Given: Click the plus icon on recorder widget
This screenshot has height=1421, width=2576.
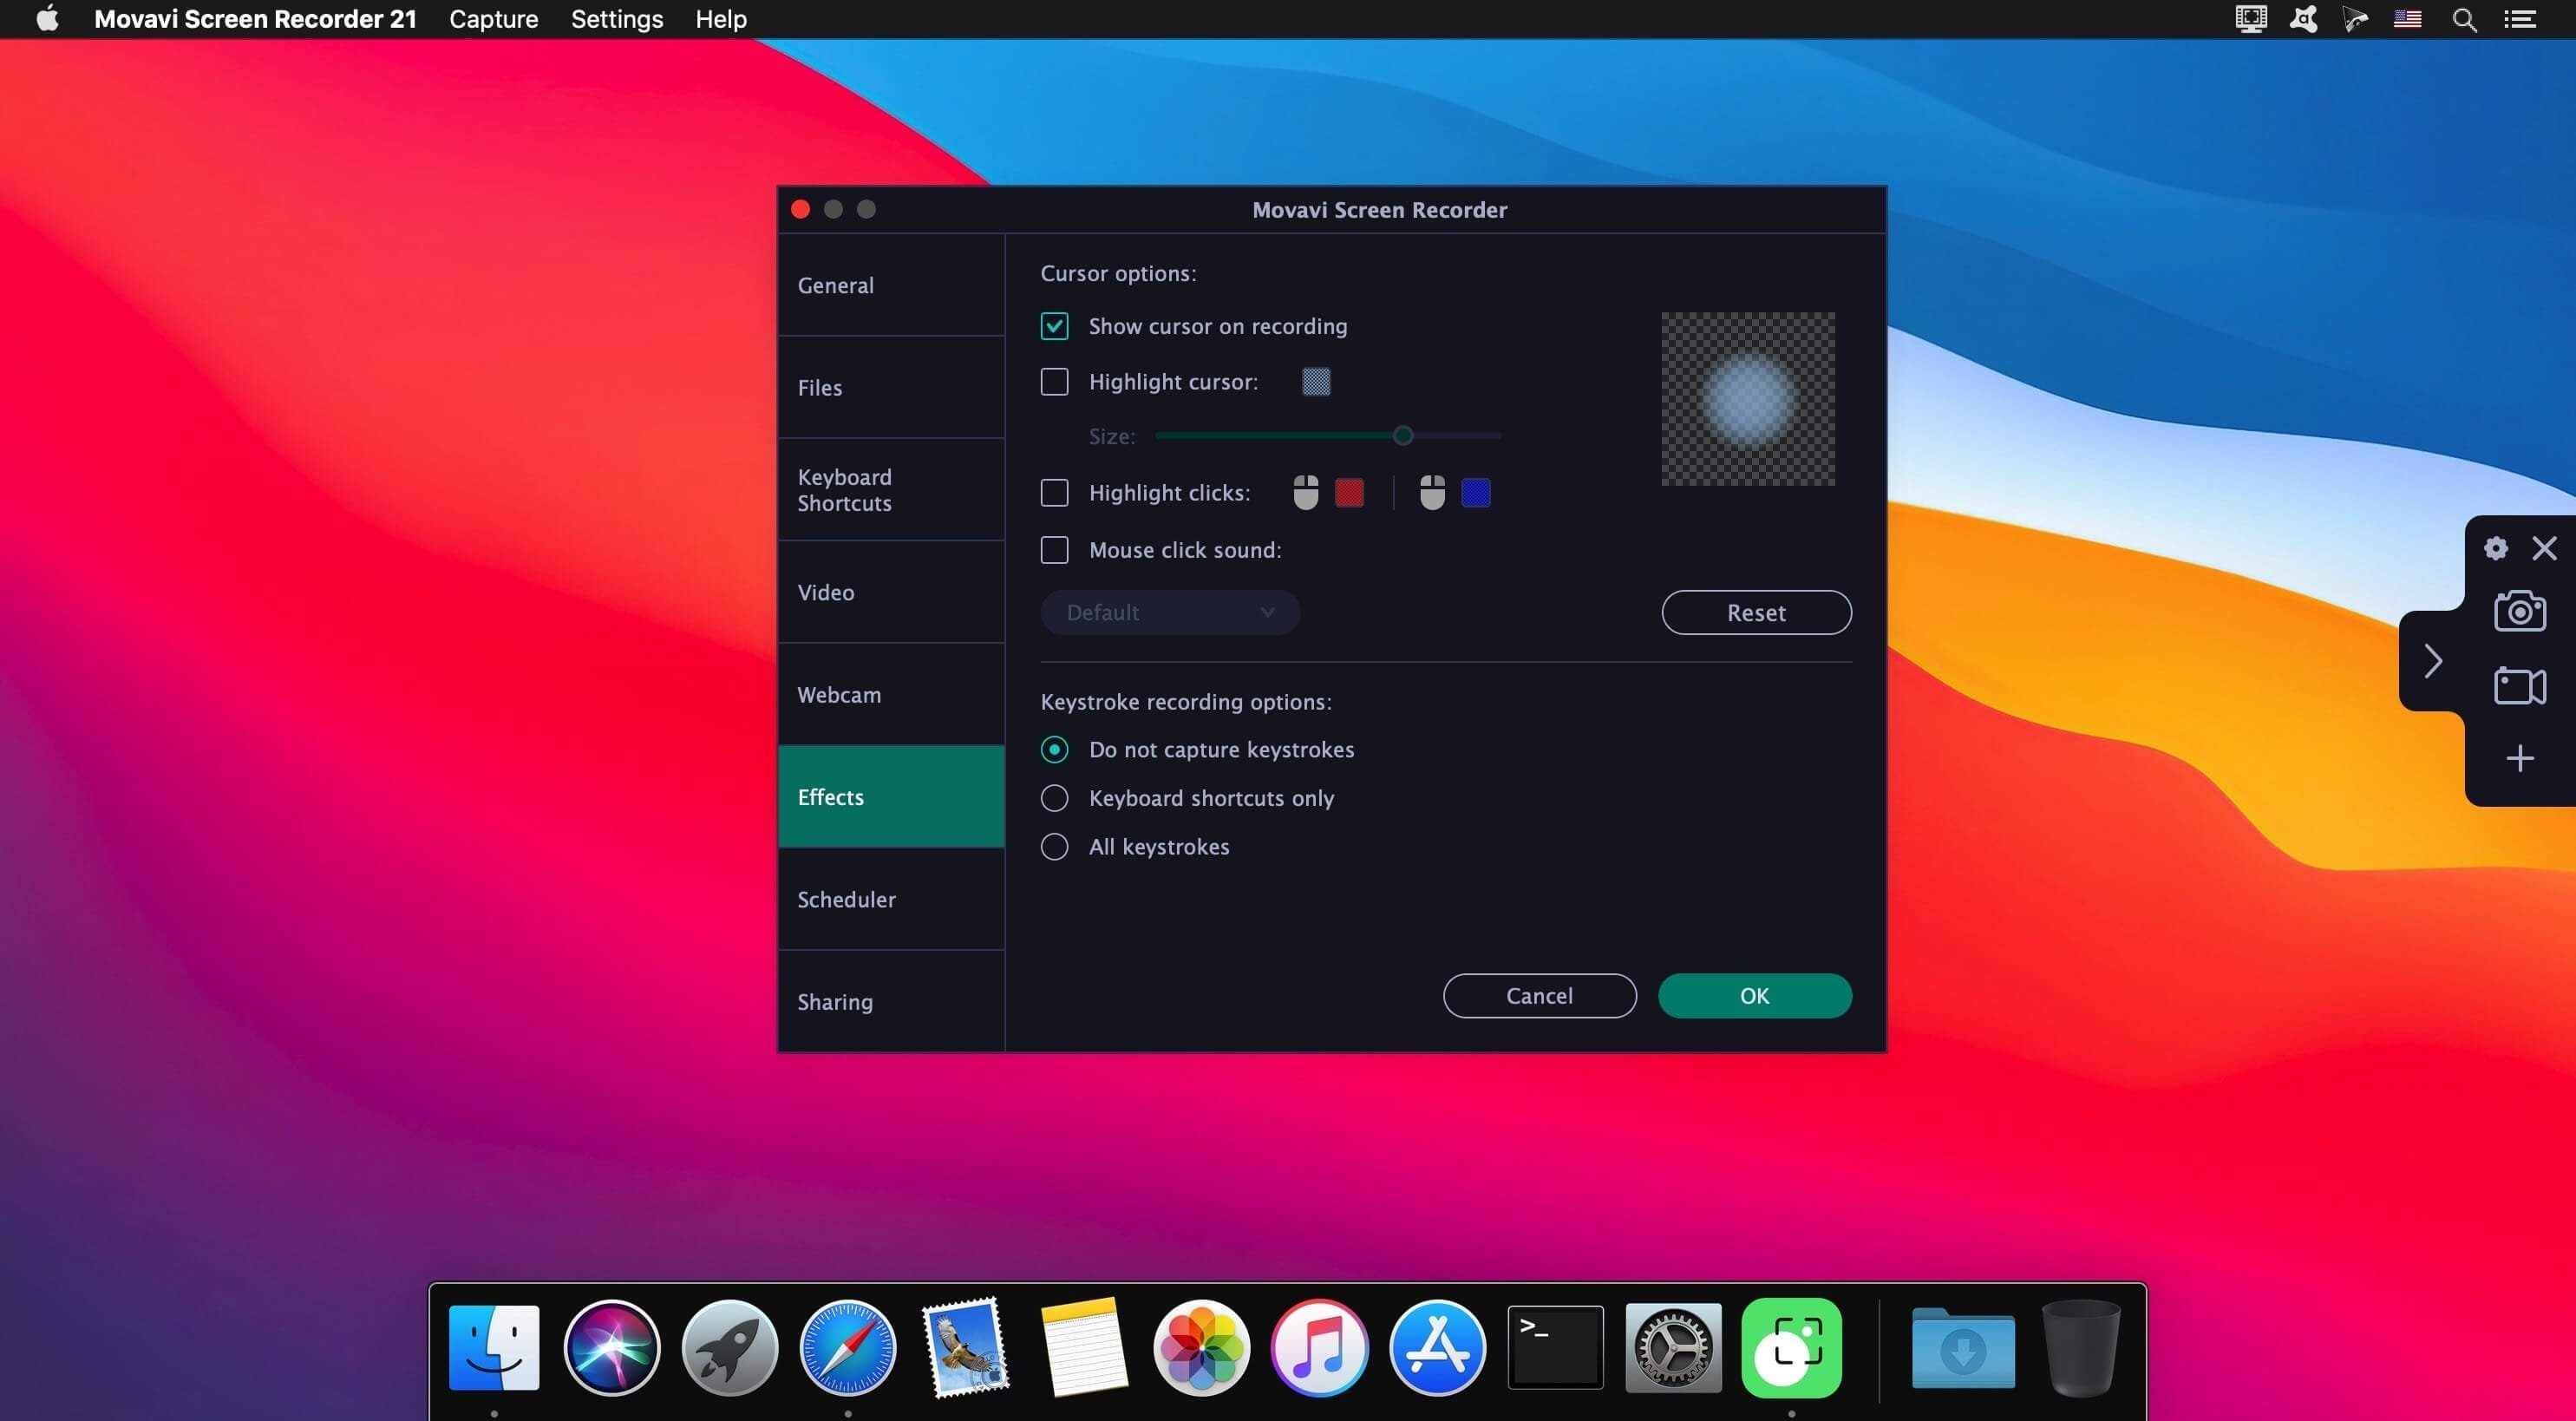Looking at the screenshot, I should pyautogui.click(x=2519, y=758).
